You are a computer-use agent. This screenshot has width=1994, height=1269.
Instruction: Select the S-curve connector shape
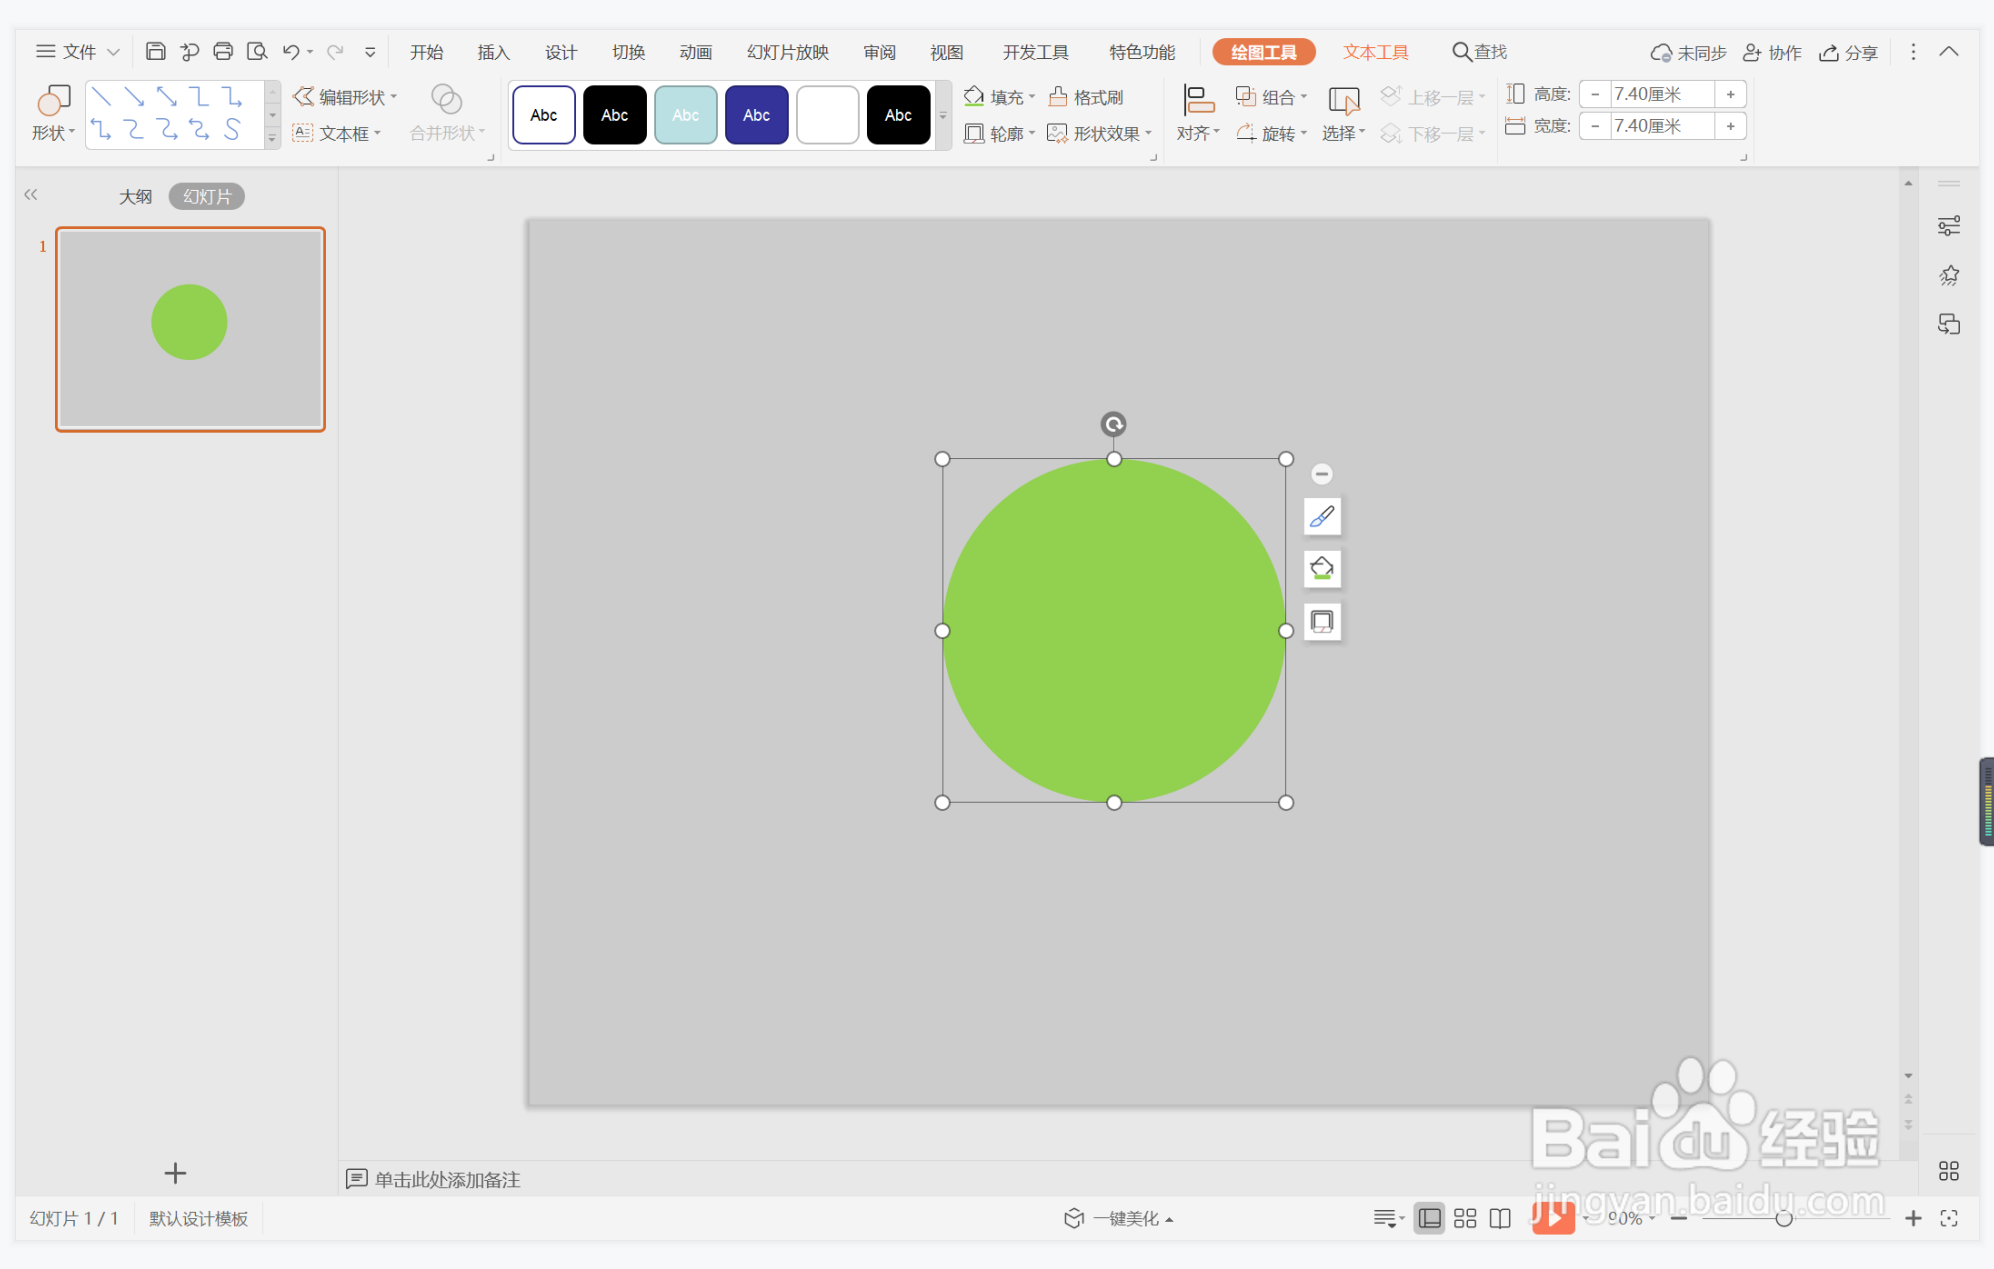point(232,129)
